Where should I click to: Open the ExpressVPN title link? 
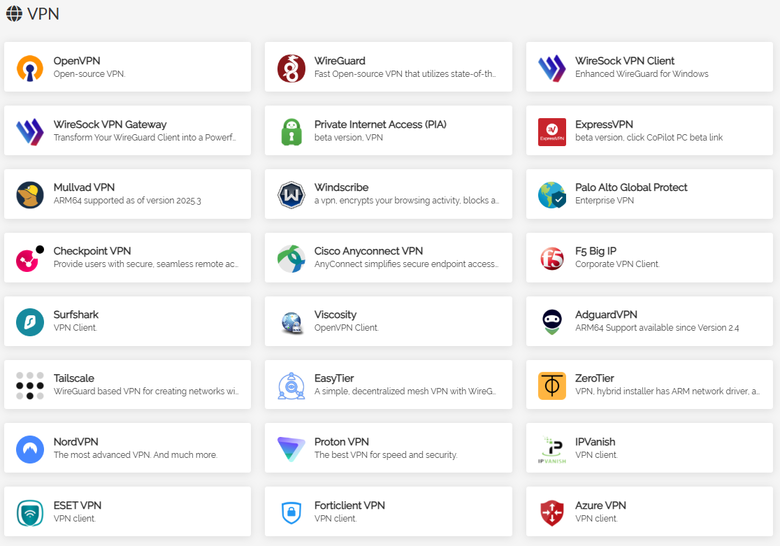(x=604, y=124)
